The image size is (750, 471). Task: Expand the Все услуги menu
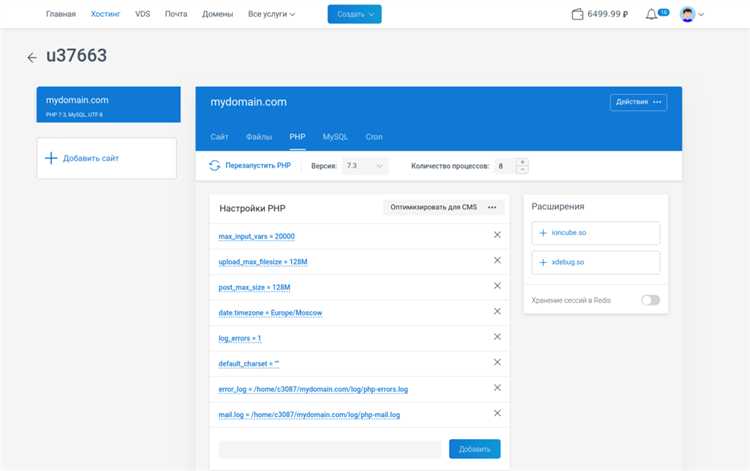click(271, 14)
